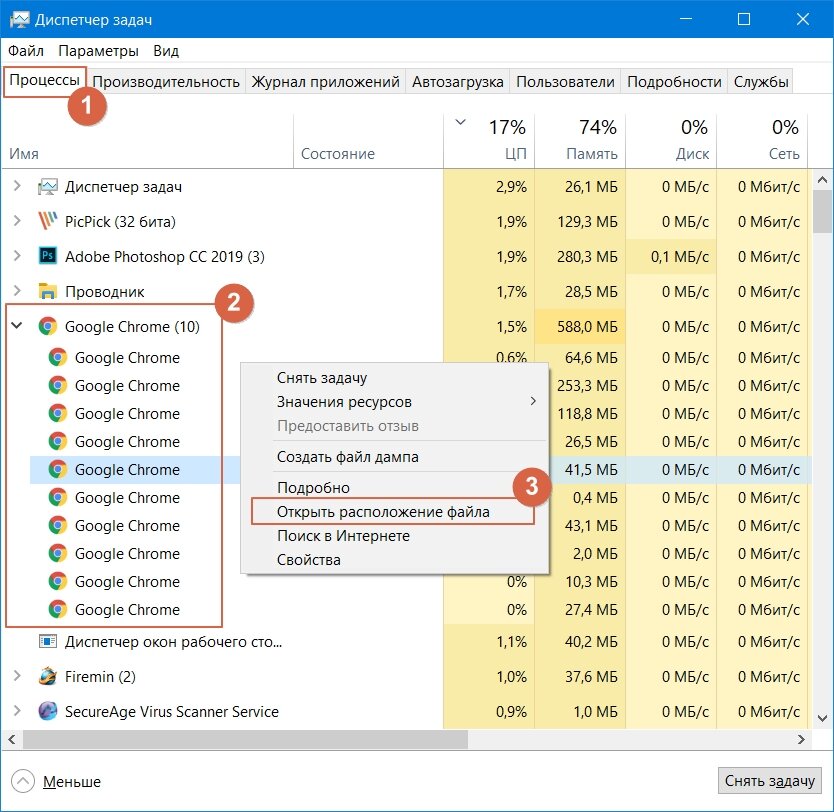This screenshot has height=812, width=834.
Task: Click the 37,6 МБ memory value
Action: [x=591, y=677]
